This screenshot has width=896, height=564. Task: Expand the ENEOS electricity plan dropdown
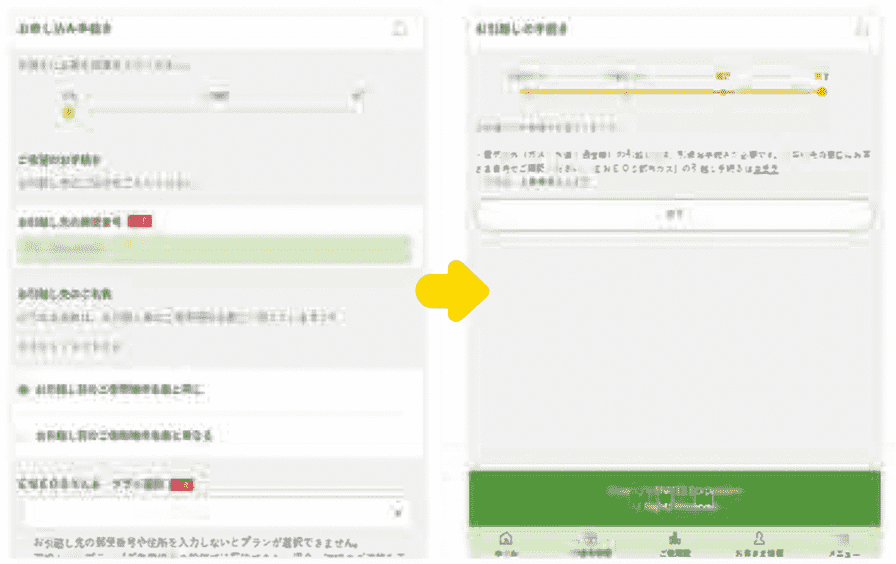(212, 511)
